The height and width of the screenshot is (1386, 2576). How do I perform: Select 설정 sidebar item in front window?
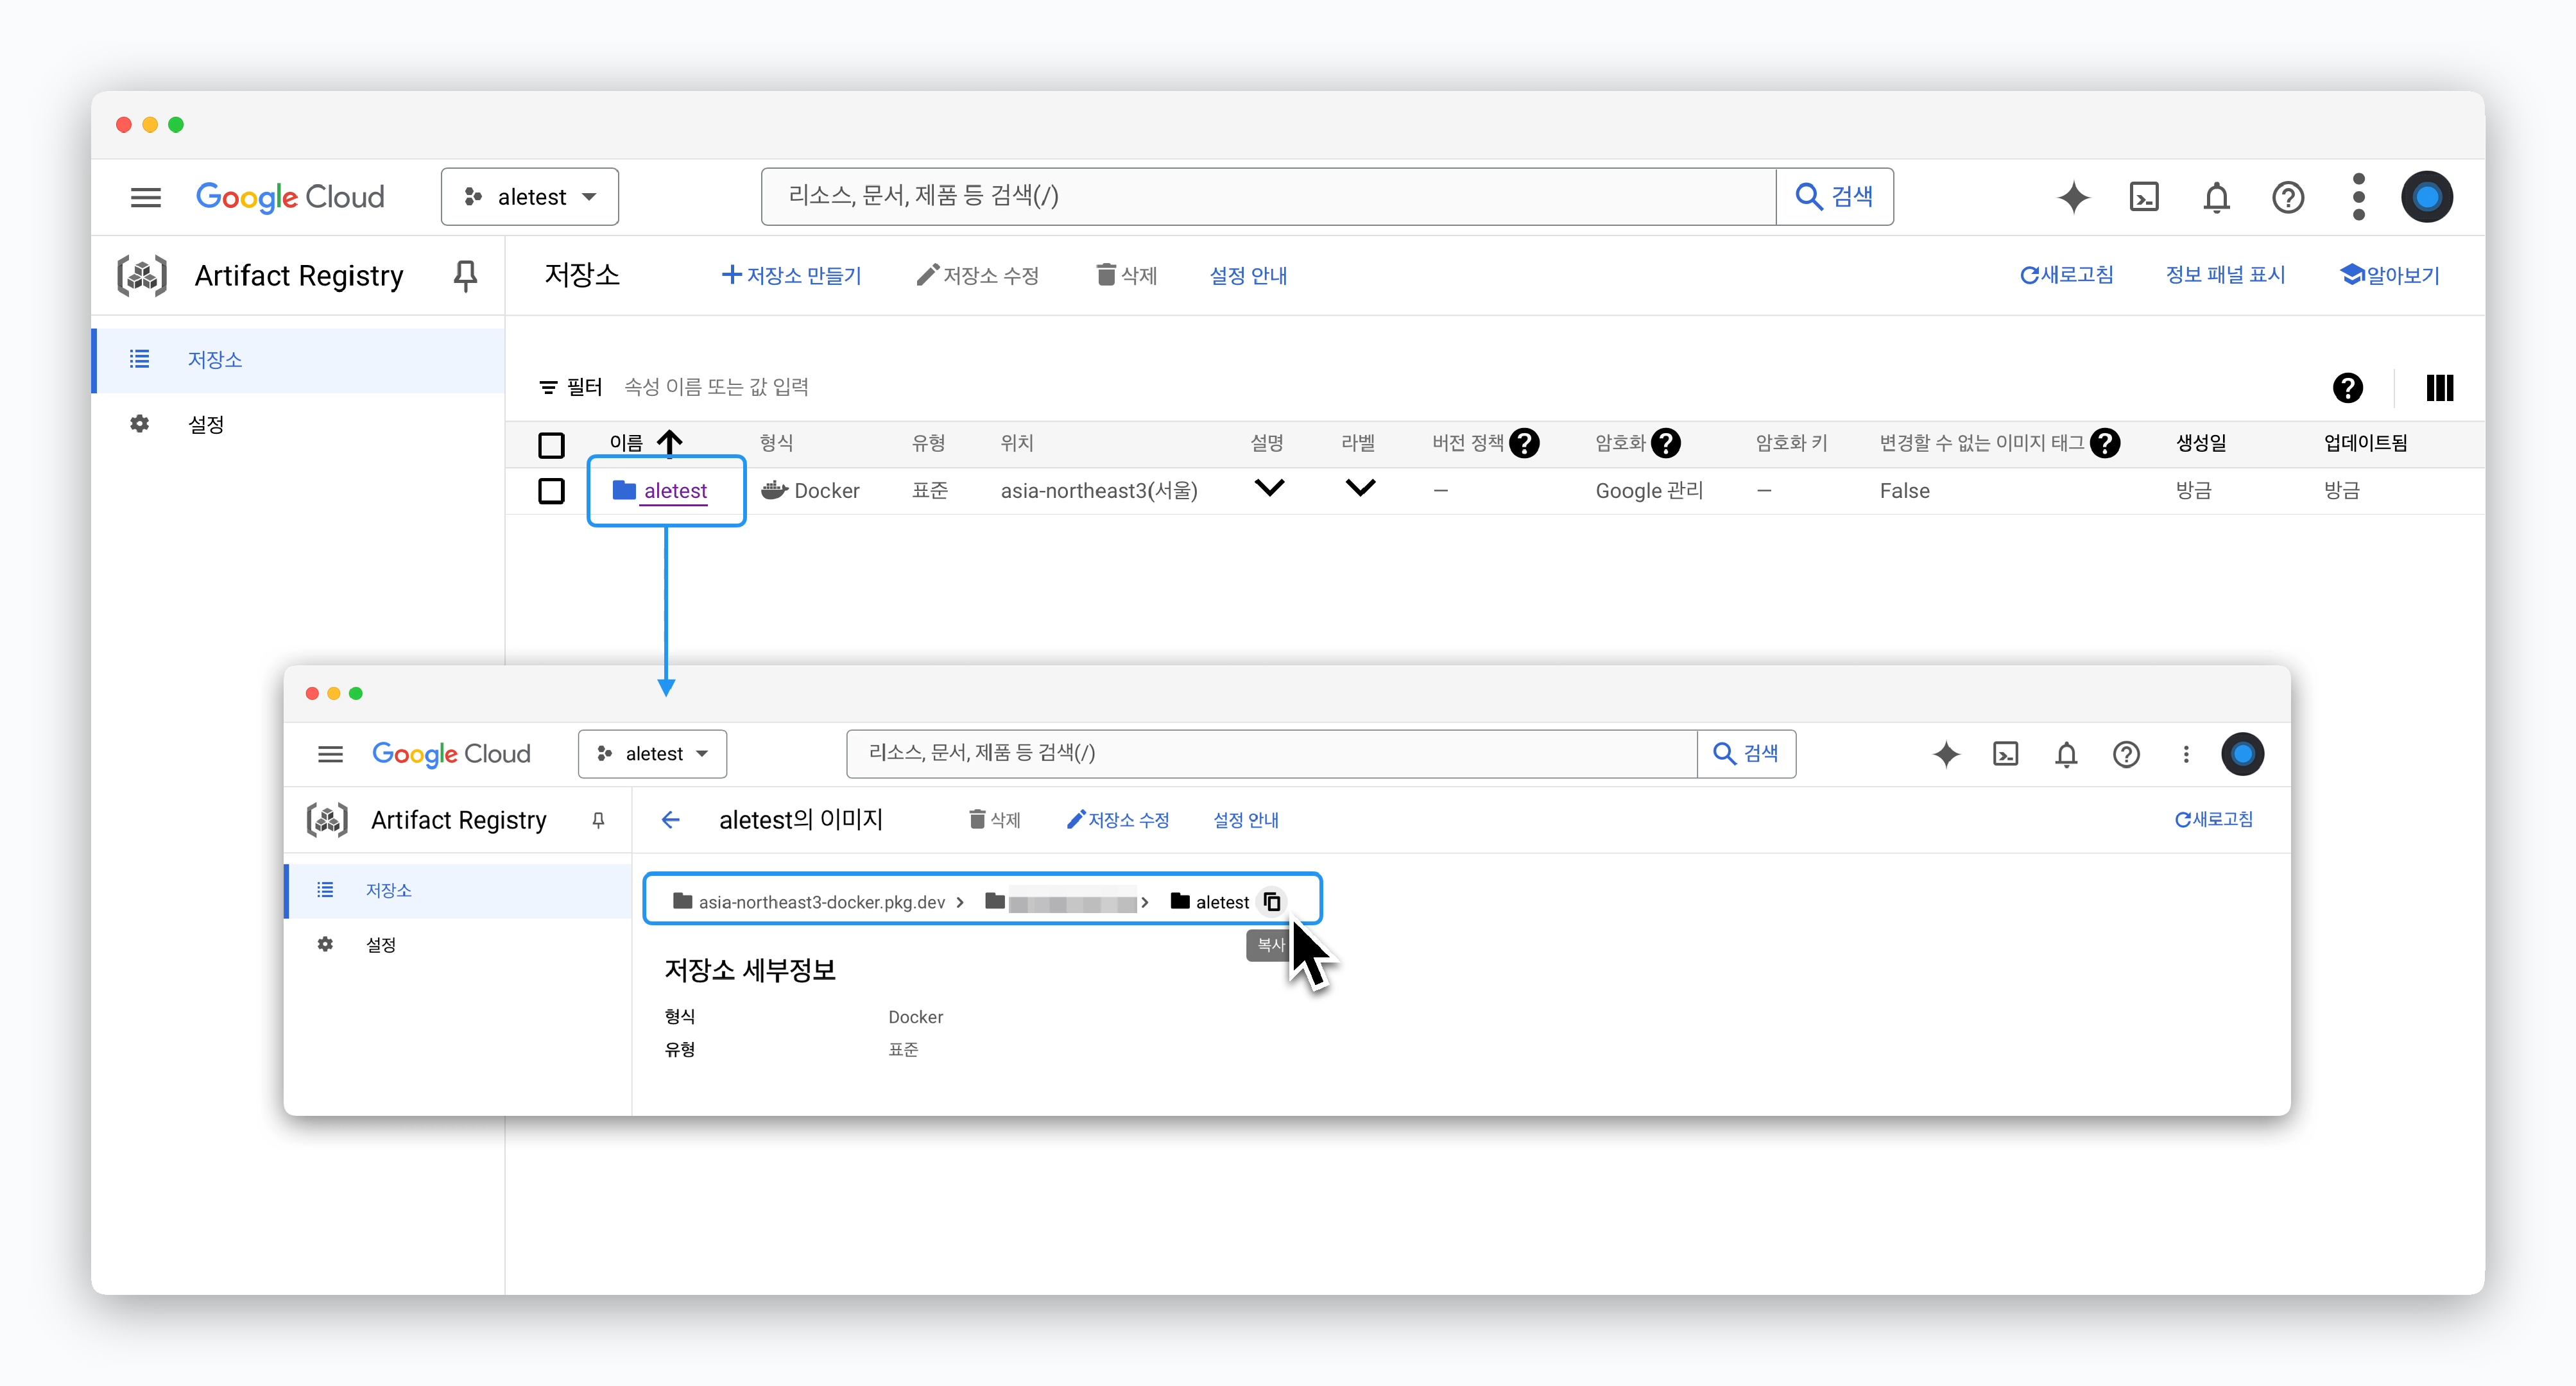458,945
